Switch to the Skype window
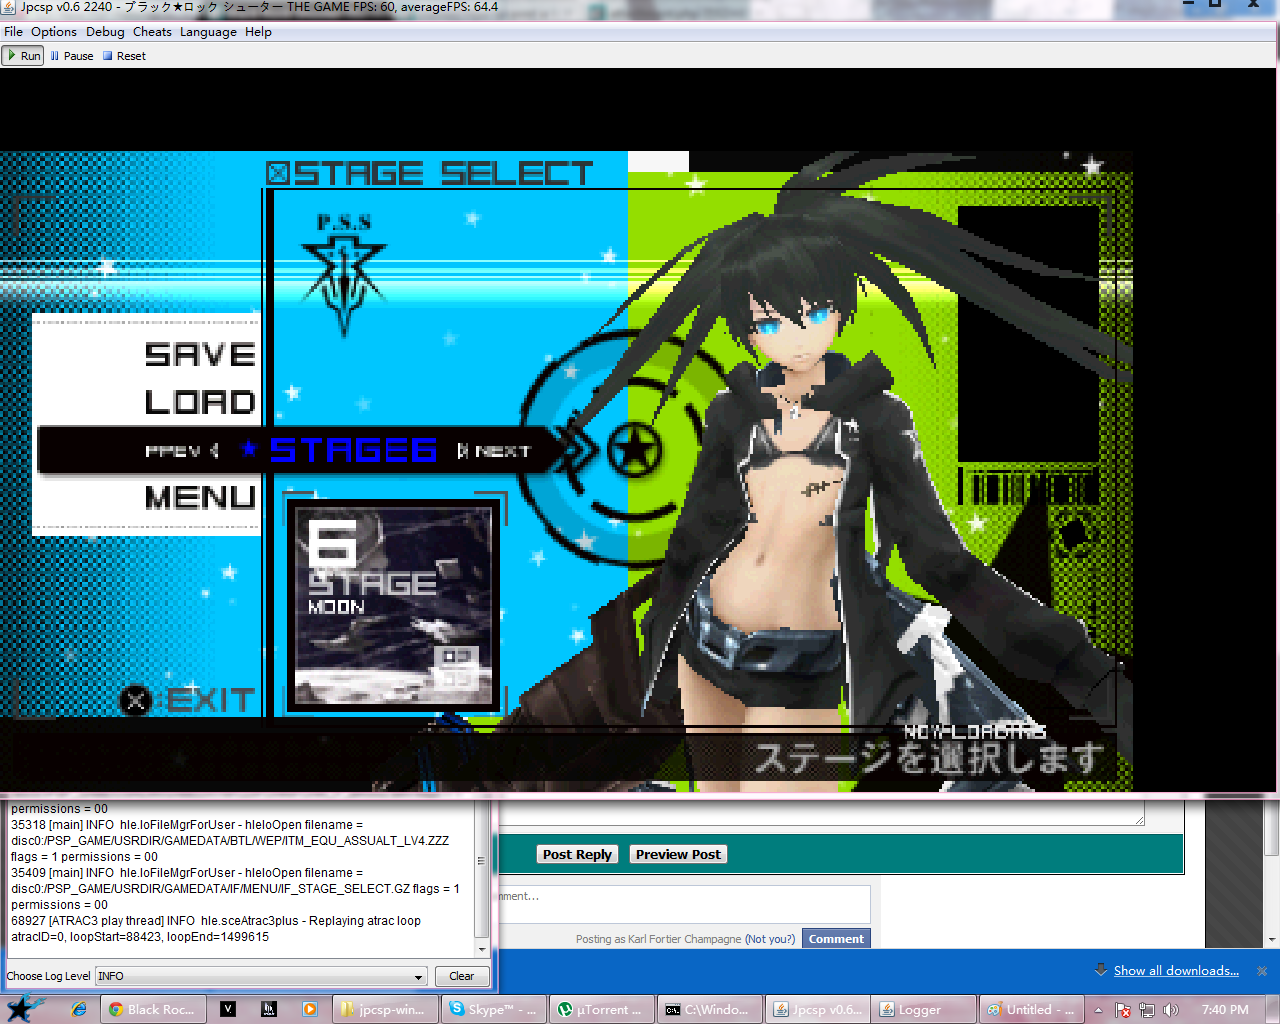 493,1009
